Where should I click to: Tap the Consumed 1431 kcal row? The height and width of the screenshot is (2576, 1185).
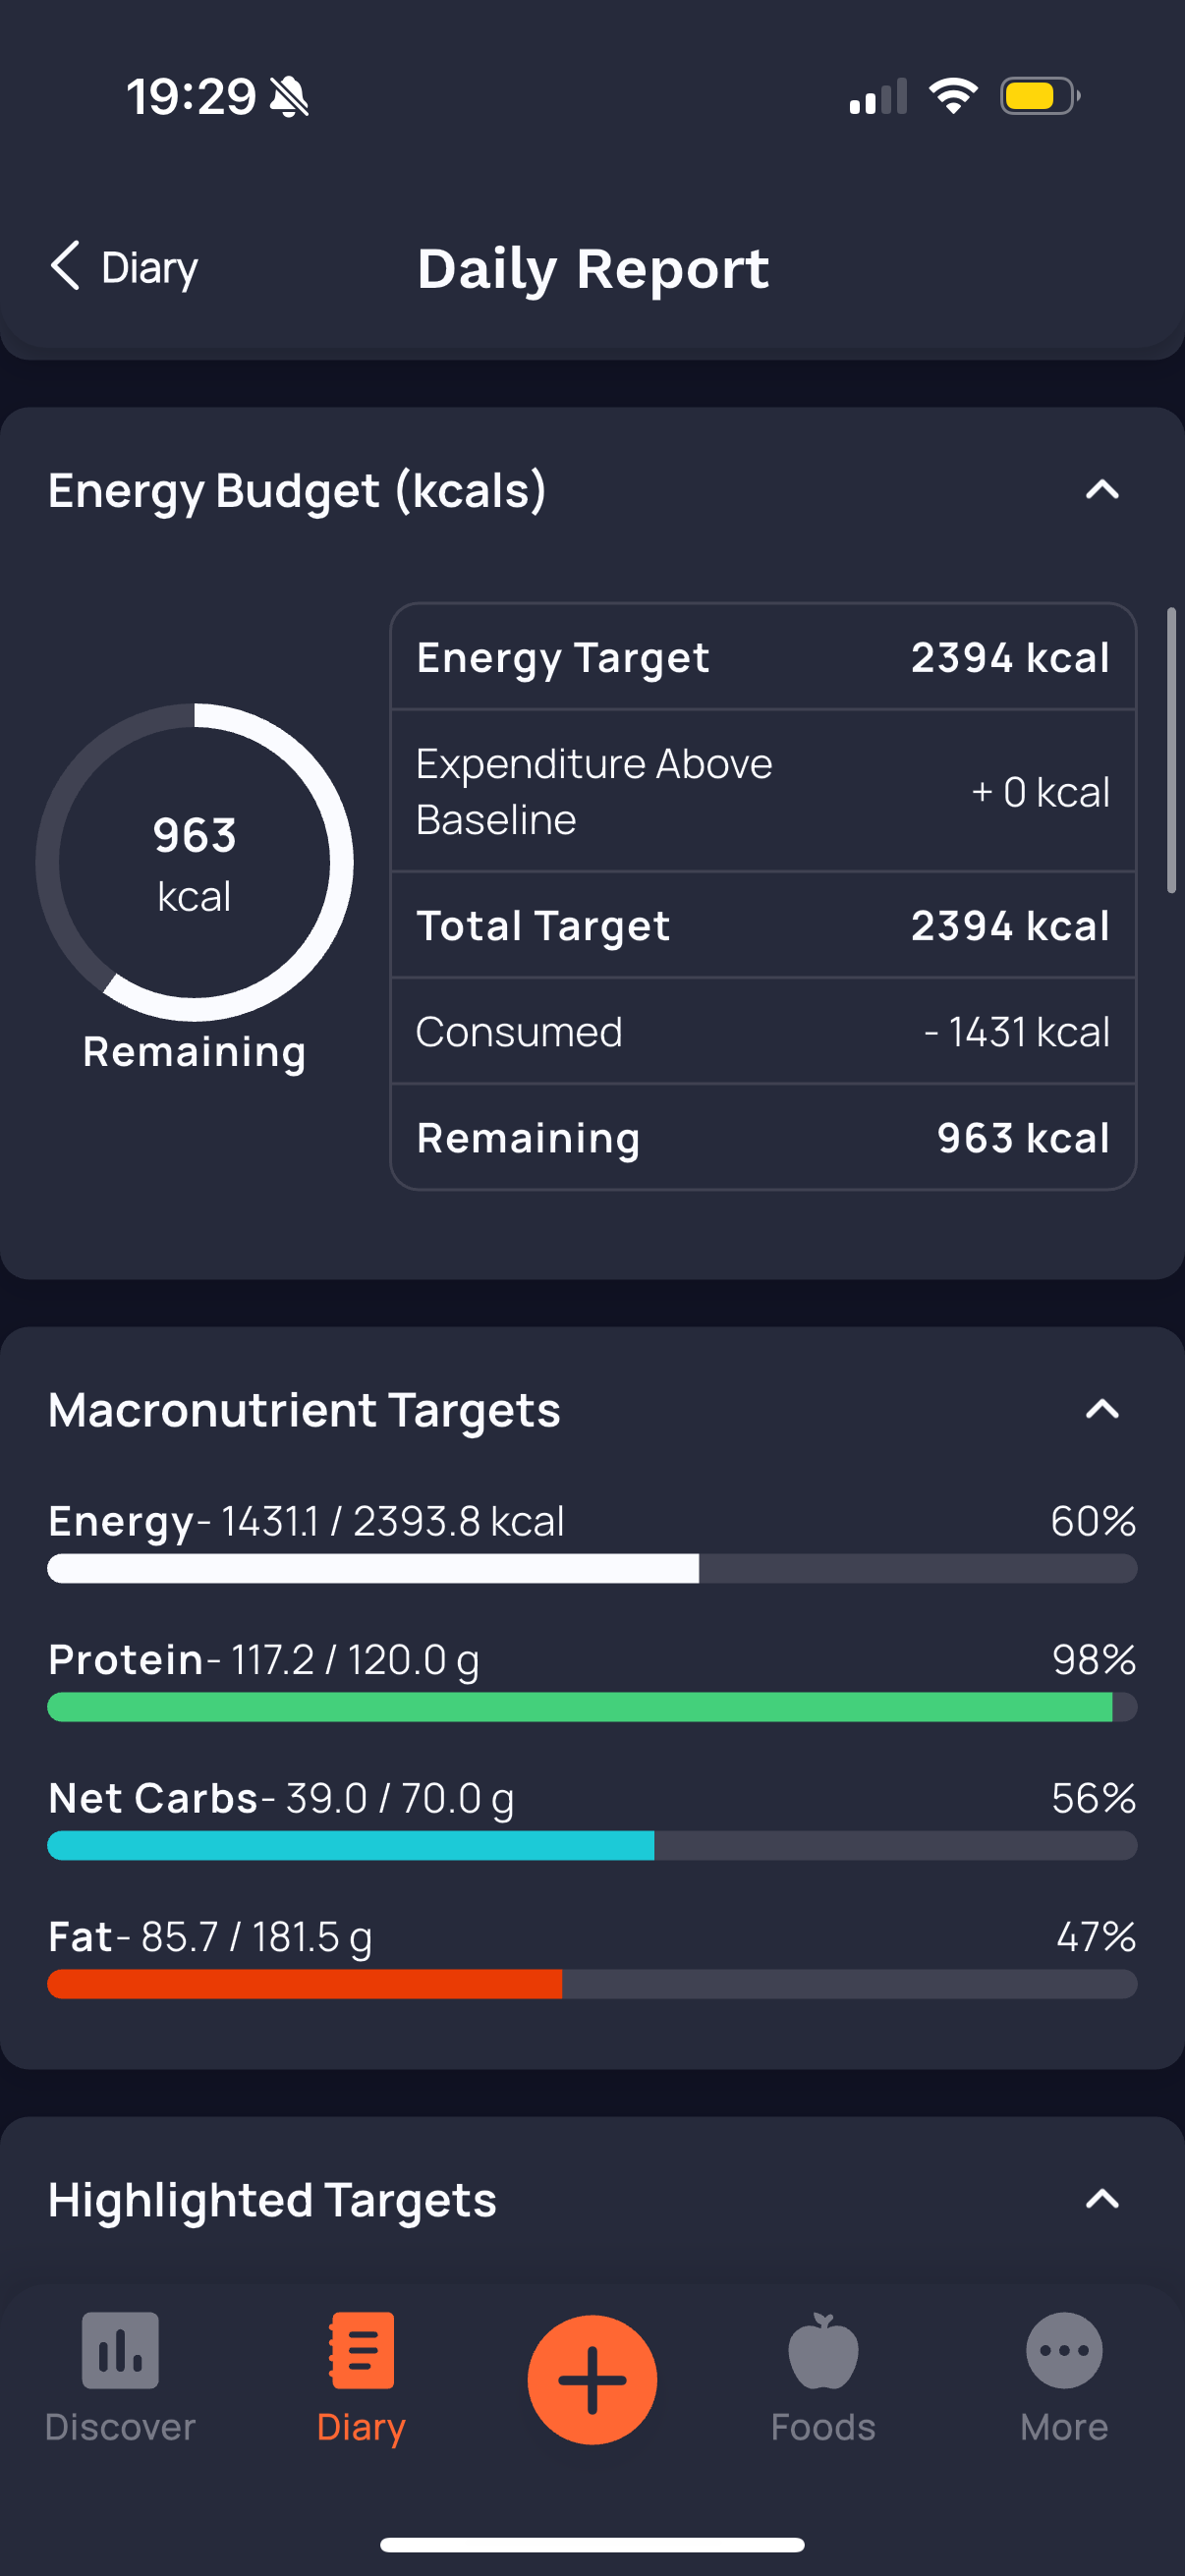(x=762, y=1031)
